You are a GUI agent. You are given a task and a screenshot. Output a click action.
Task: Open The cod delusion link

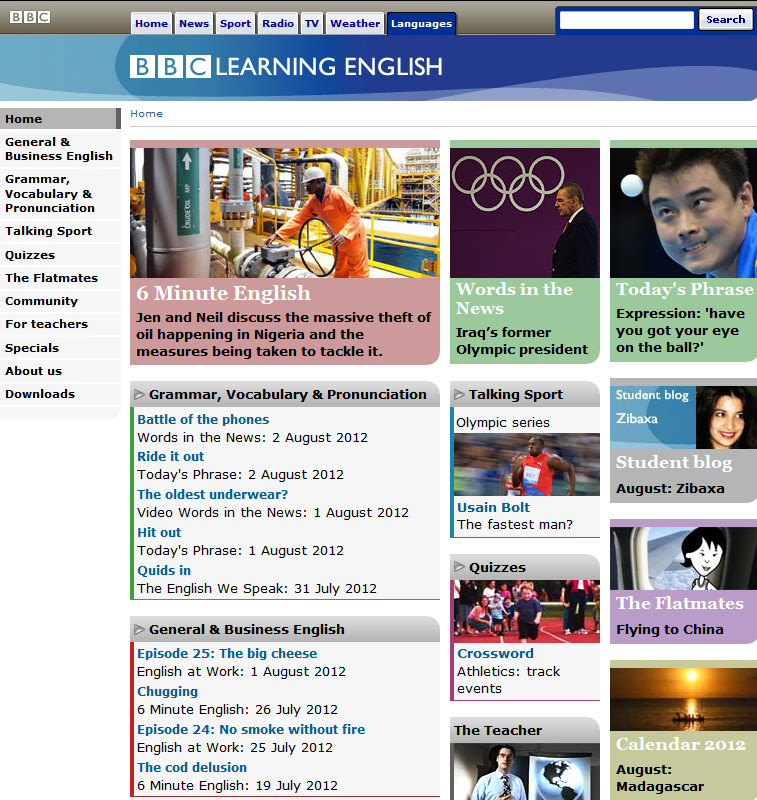point(192,767)
